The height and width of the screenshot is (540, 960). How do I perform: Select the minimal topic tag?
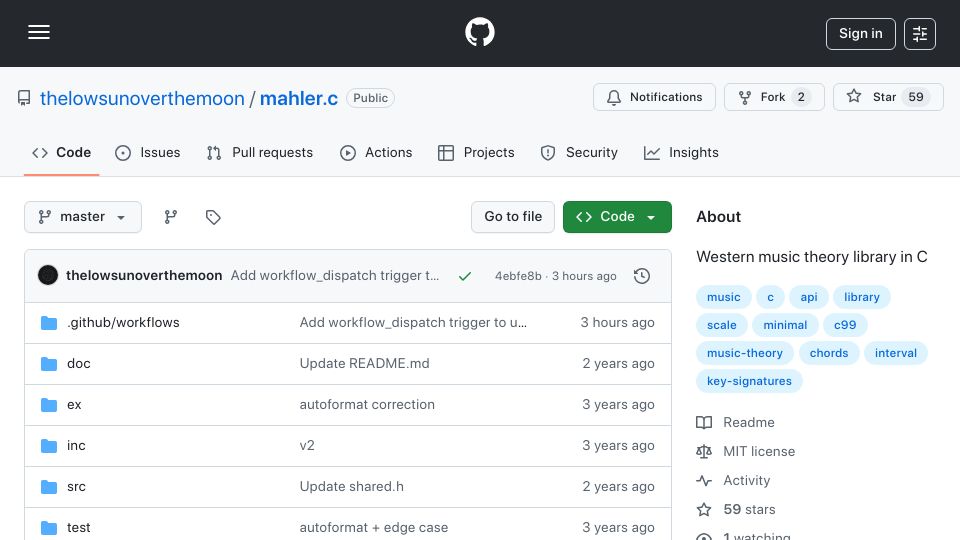point(785,325)
